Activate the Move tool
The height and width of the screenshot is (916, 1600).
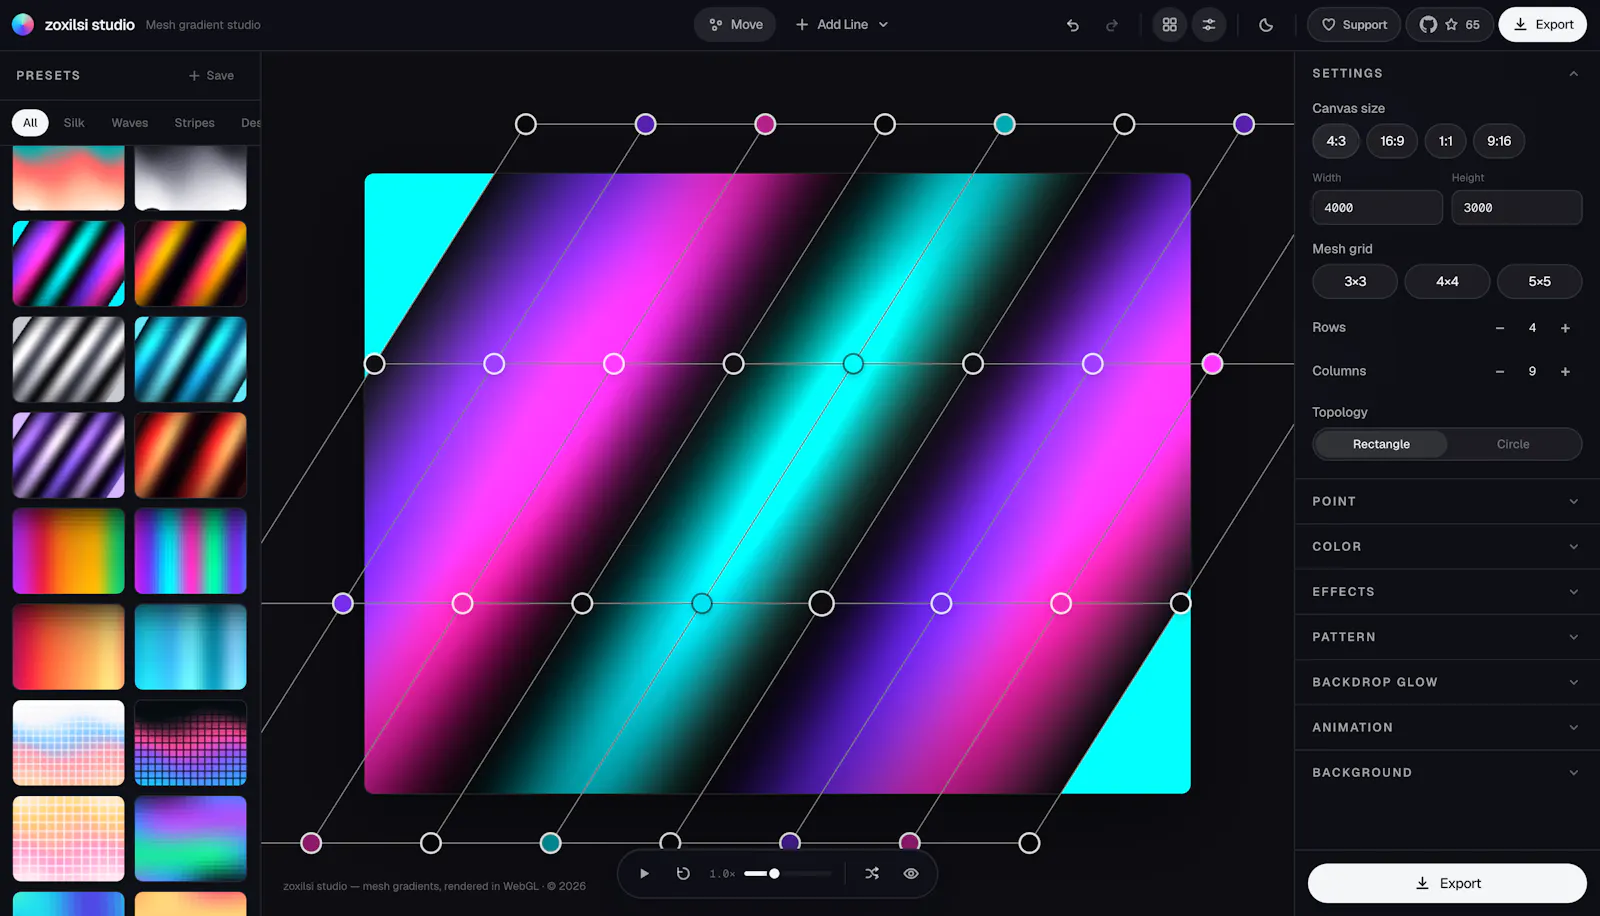click(735, 25)
